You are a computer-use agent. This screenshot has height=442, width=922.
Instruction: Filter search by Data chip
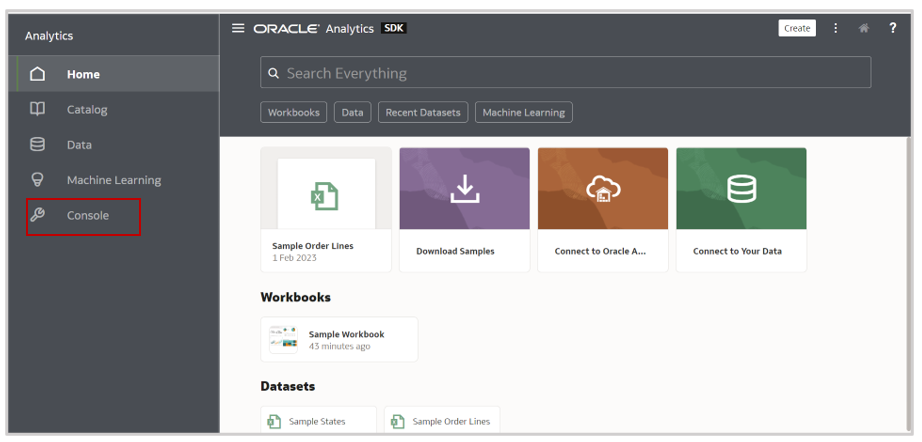pyautogui.click(x=352, y=112)
